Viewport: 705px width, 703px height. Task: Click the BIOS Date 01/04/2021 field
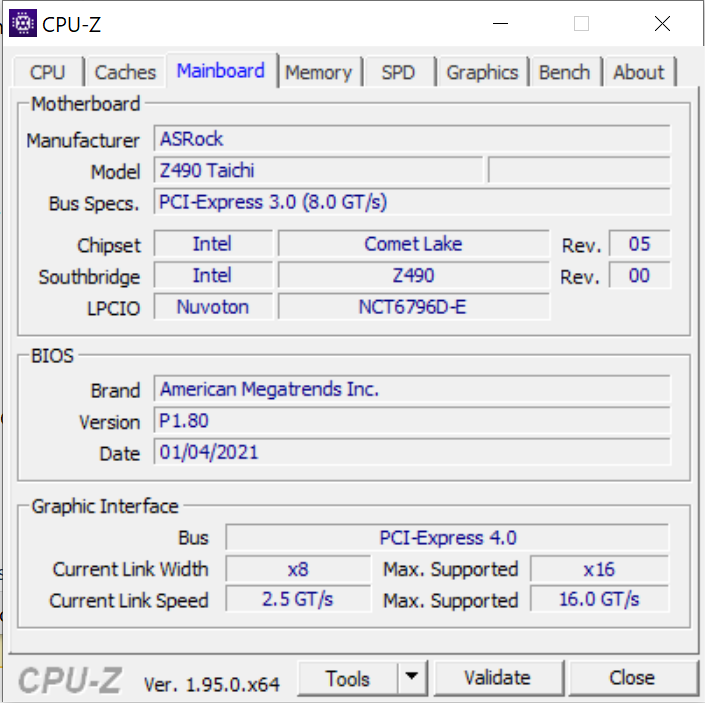(x=412, y=452)
